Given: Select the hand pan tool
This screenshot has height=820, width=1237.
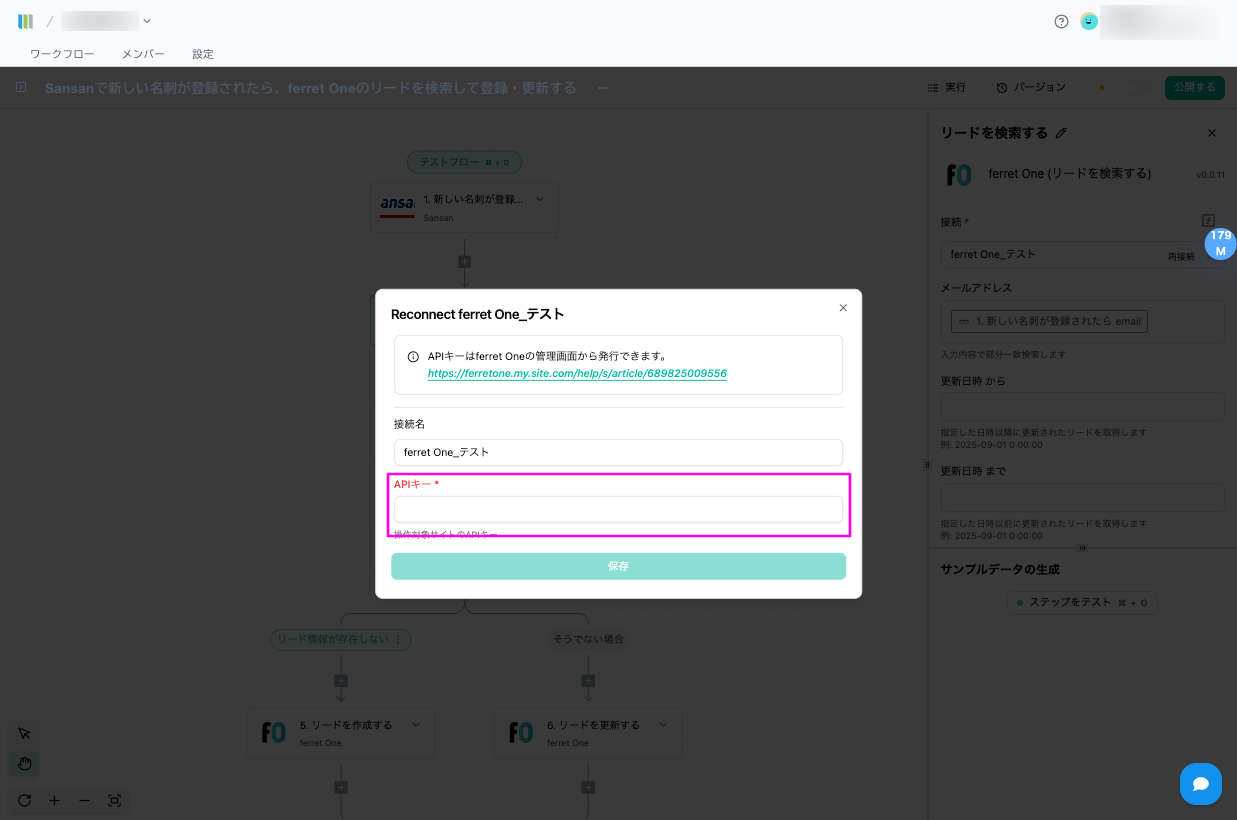Looking at the screenshot, I should (25, 764).
